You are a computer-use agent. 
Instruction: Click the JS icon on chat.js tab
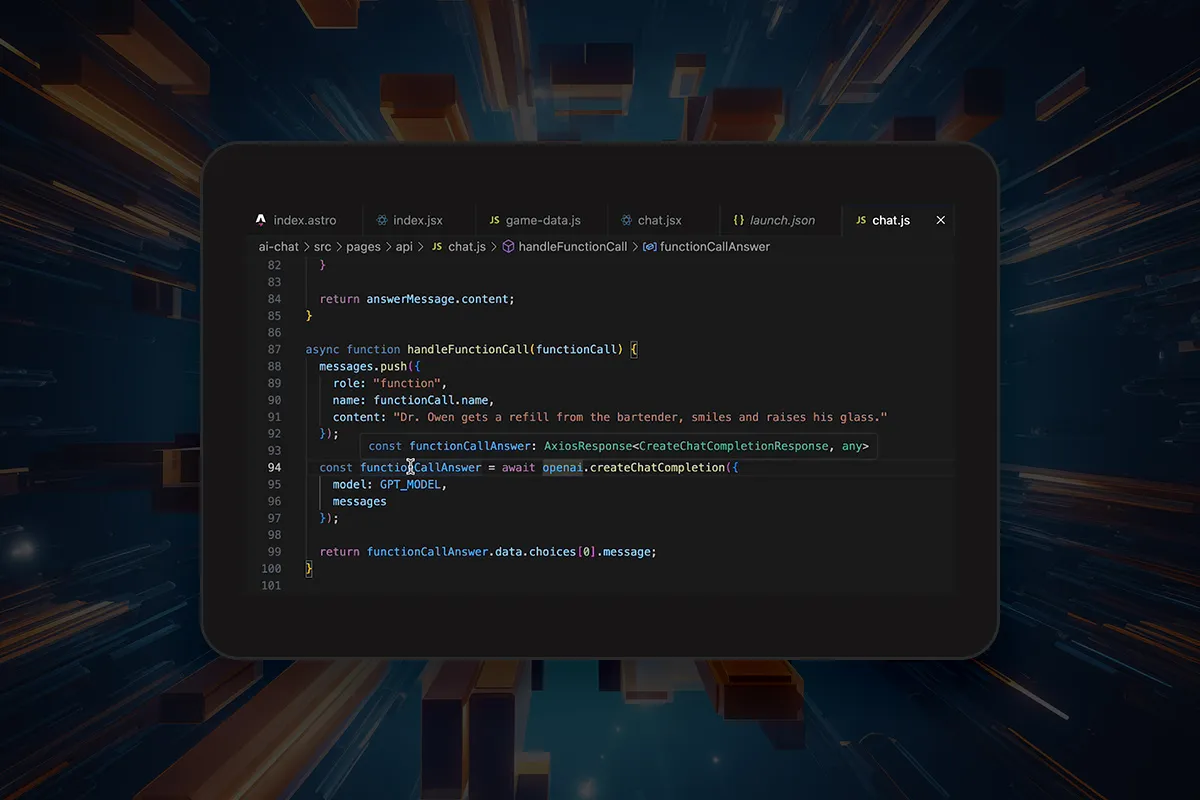point(860,220)
